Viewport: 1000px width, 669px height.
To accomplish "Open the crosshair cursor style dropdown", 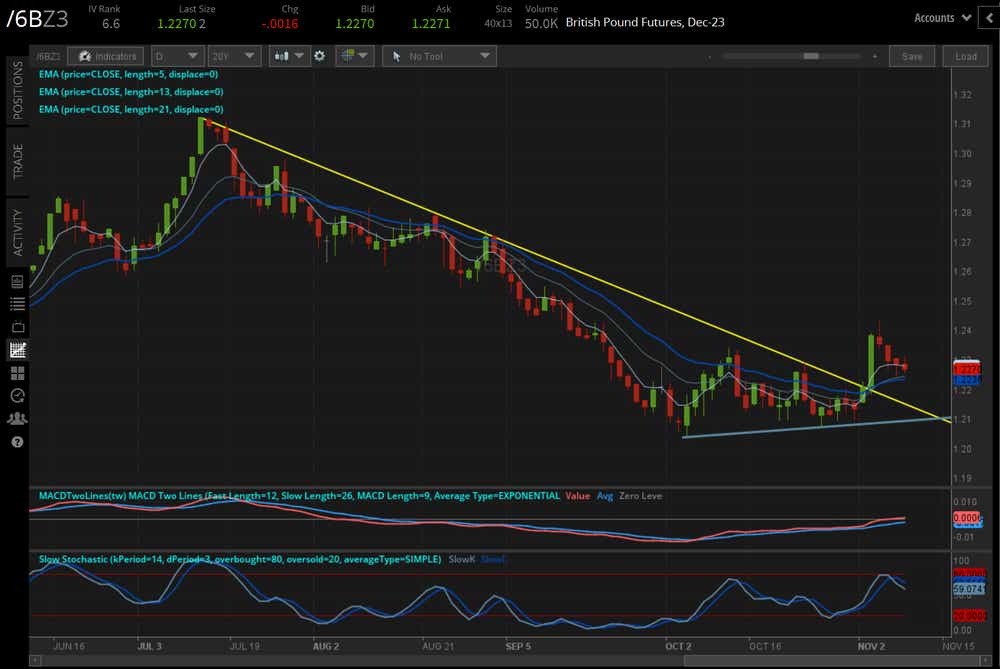I will coord(355,56).
